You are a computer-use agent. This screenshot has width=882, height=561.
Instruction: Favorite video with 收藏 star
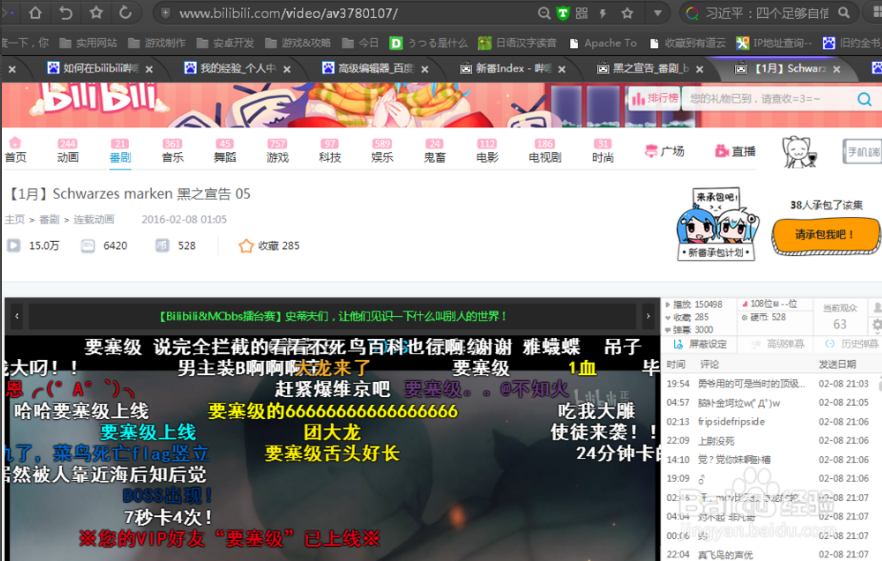pyautogui.click(x=246, y=245)
